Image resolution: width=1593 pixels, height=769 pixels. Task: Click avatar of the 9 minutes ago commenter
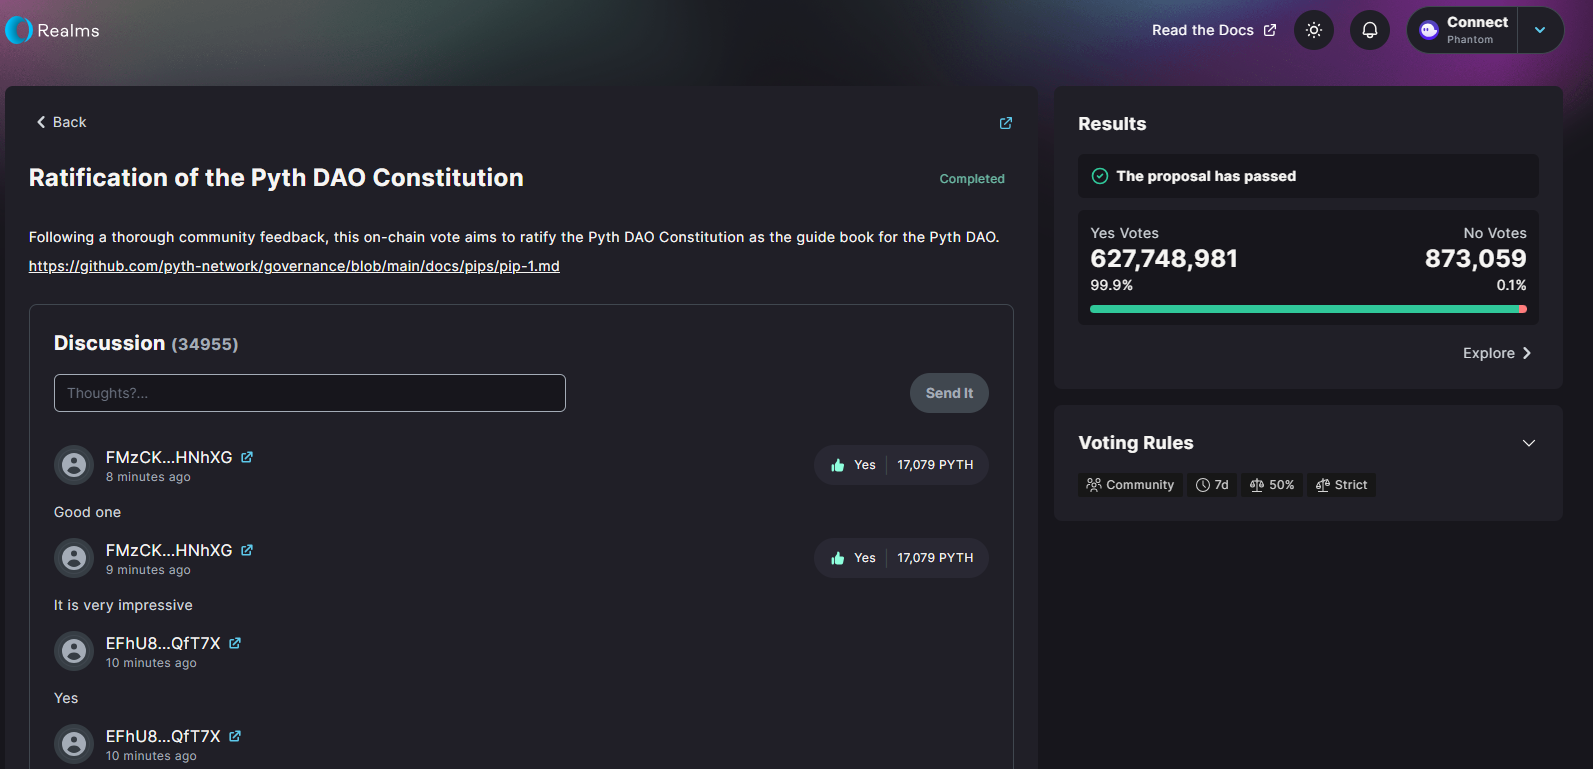(x=74, y=558)
